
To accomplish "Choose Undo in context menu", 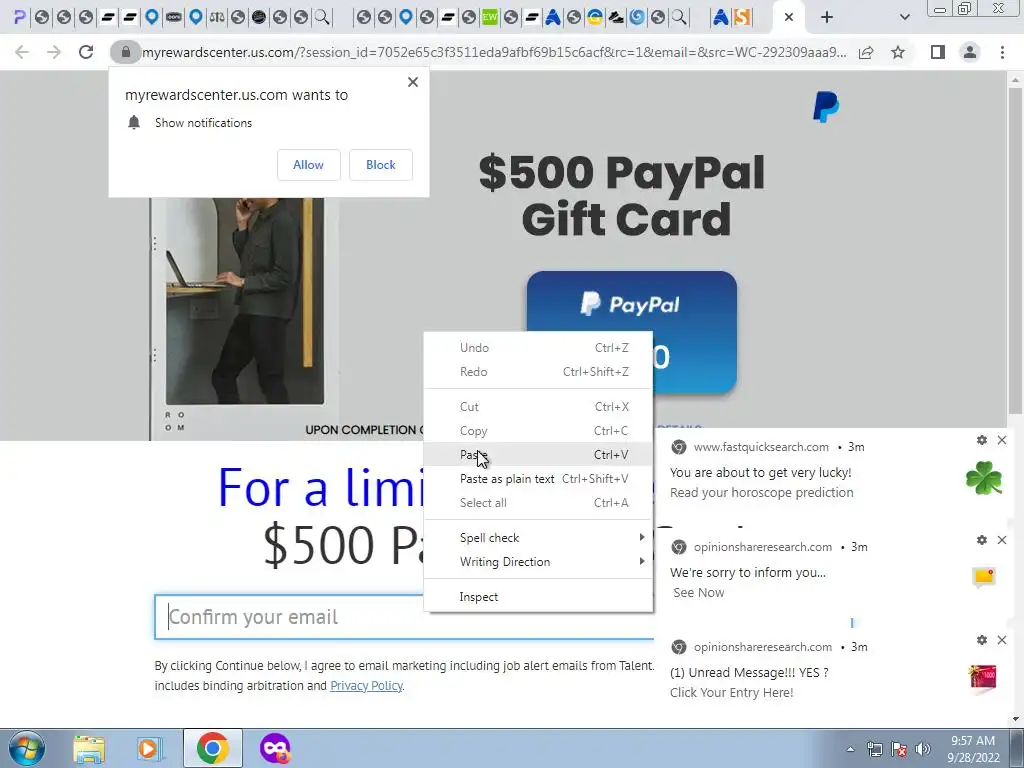I will (x=538, y=347).
